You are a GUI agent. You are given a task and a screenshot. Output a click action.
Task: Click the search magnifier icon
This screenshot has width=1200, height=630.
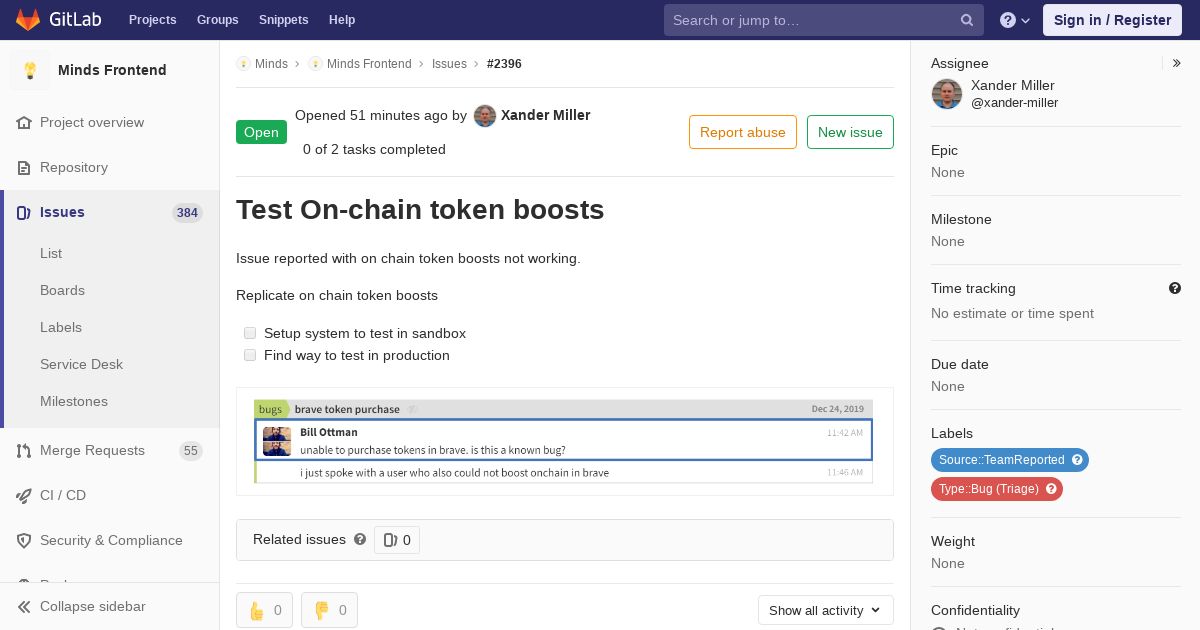(x=967, y=20)
